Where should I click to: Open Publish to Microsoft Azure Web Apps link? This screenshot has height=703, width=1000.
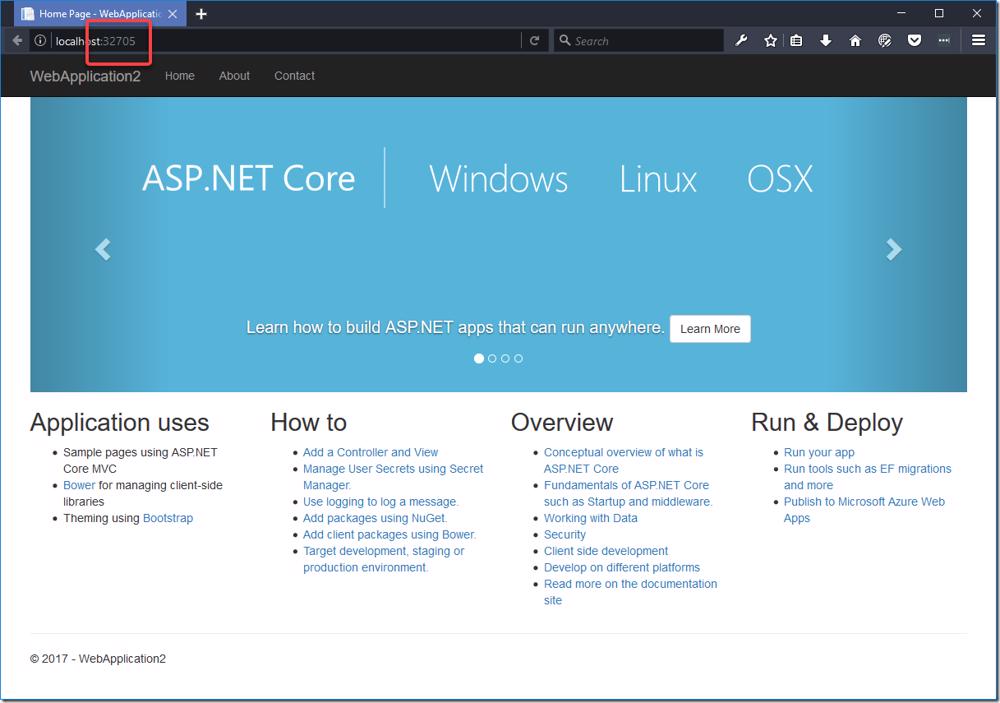(x=864, y=510)
